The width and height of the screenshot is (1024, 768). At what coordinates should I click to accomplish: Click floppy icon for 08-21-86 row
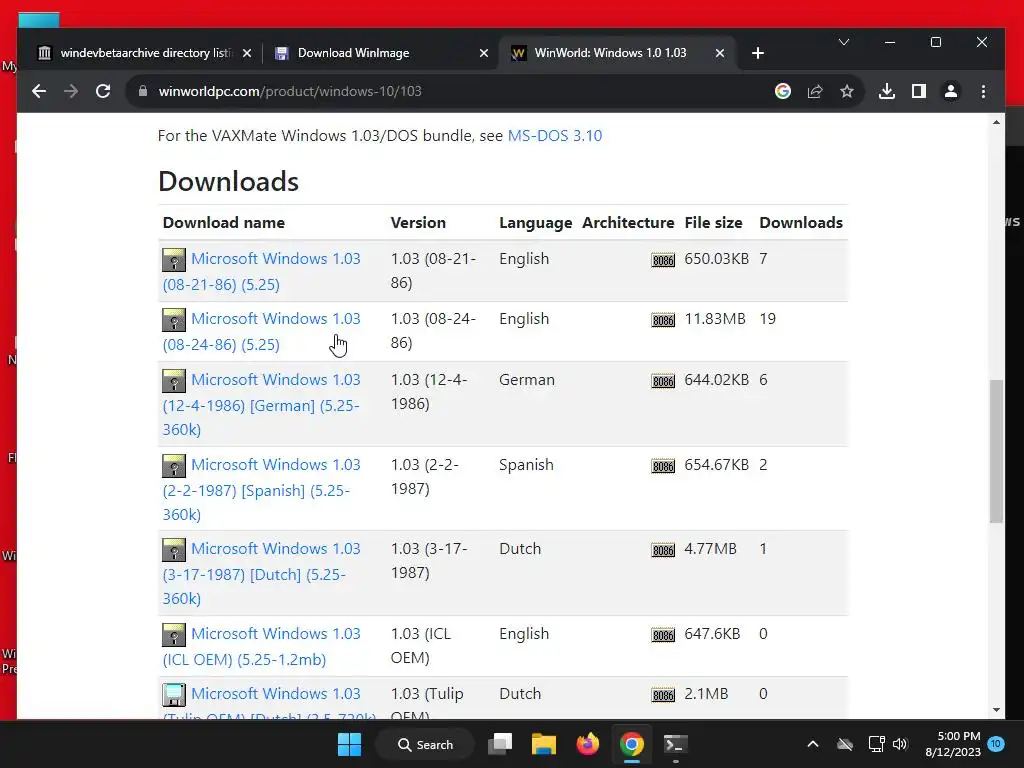point(174,260)
